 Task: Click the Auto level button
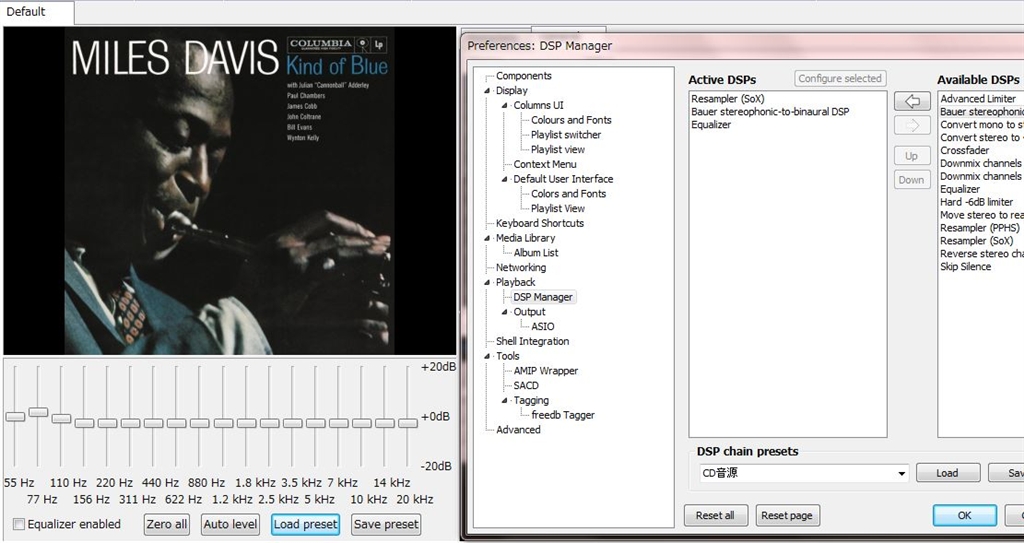[231, 524]
